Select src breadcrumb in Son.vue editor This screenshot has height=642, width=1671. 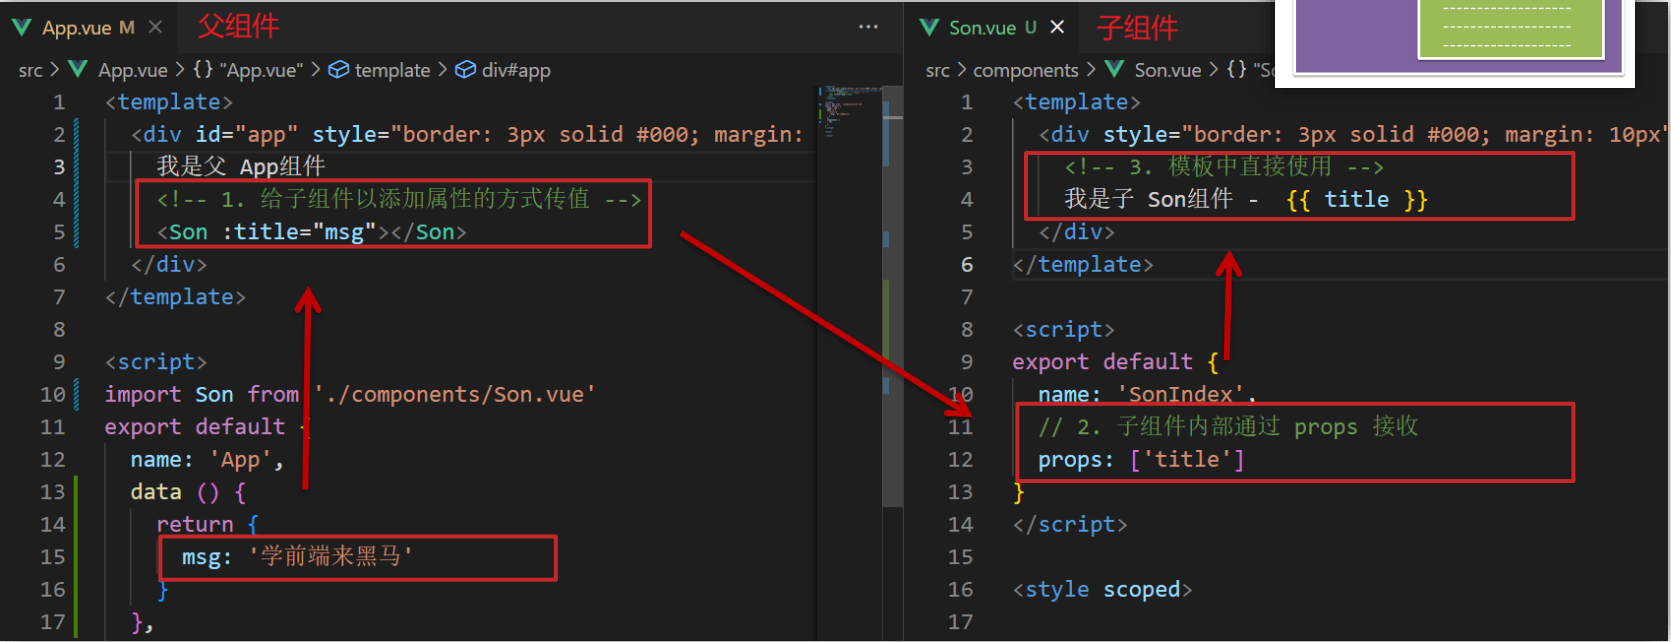click(937, 70)
